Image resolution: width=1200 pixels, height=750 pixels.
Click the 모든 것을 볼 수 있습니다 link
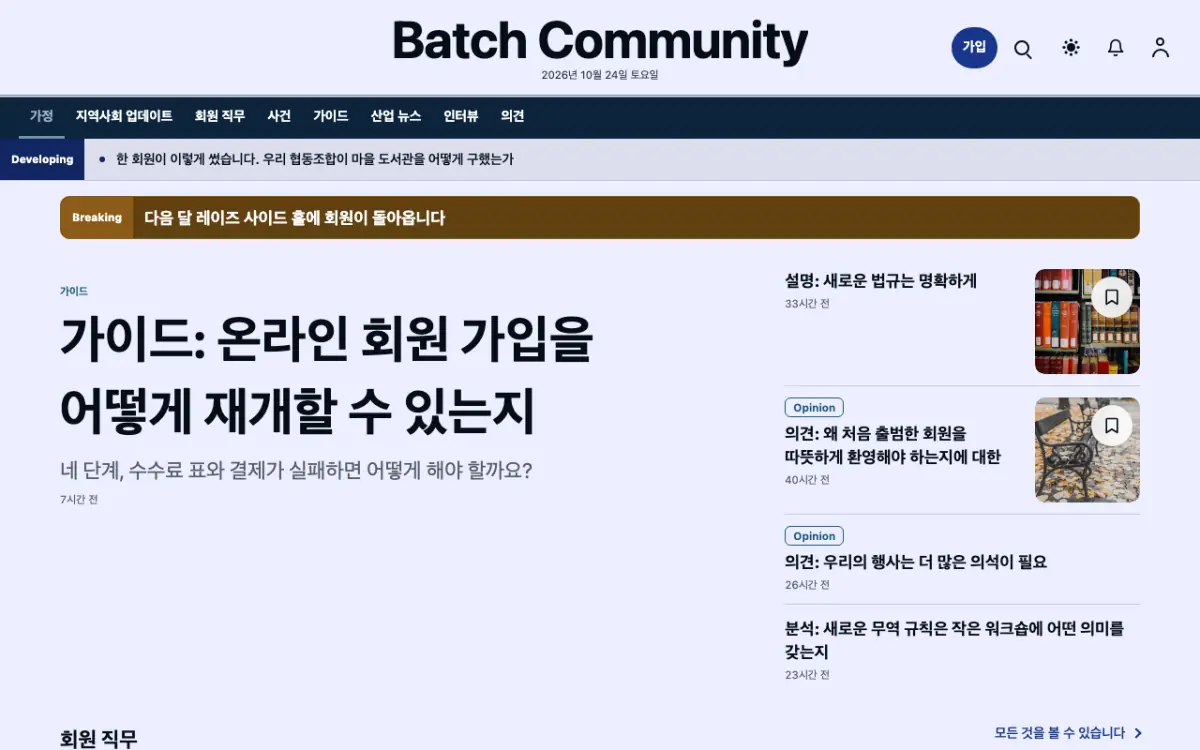[x=1060, y=733]
